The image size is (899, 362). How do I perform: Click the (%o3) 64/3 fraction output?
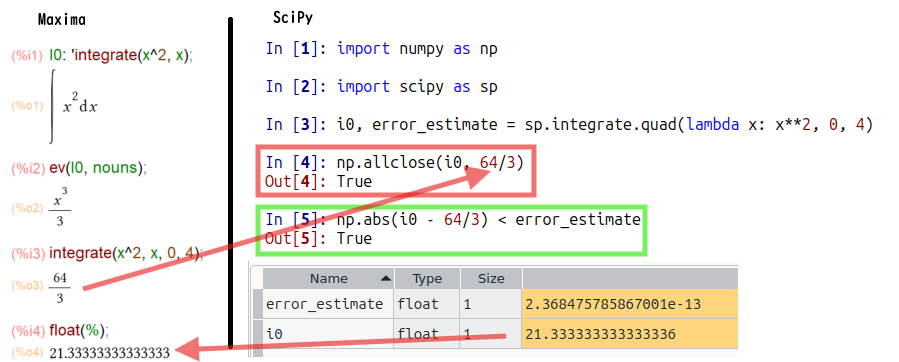click(x=60, y=287)
